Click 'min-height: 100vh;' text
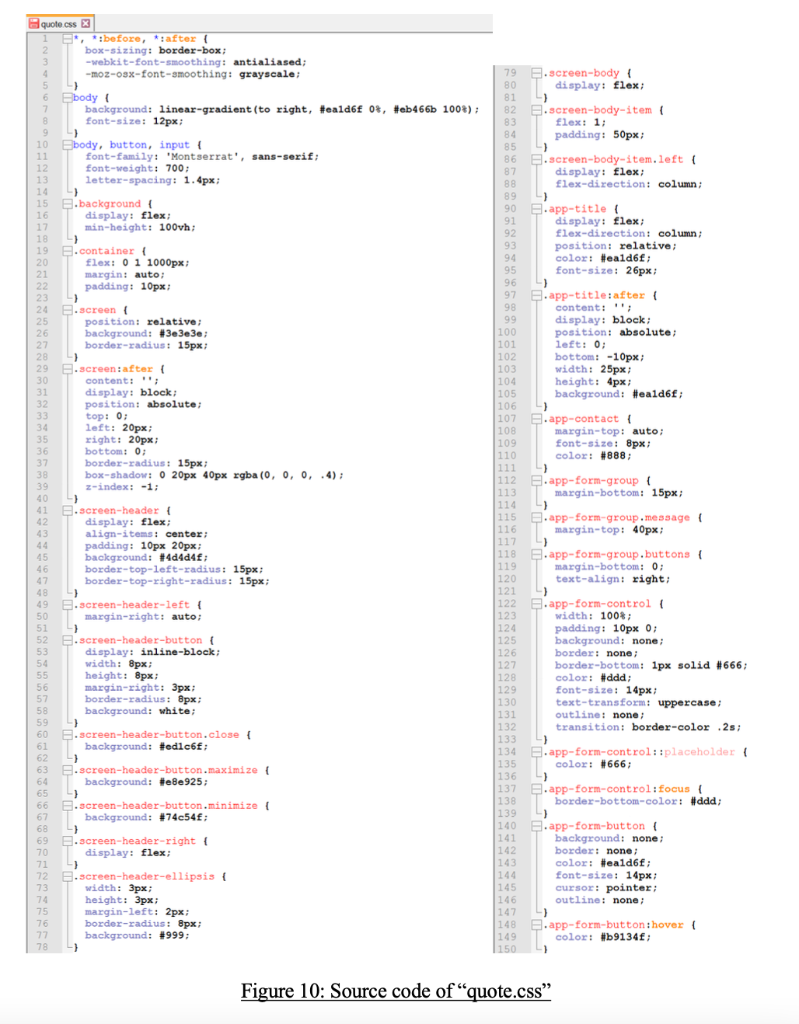This screenshot has height=1024, width=799. 140,227
